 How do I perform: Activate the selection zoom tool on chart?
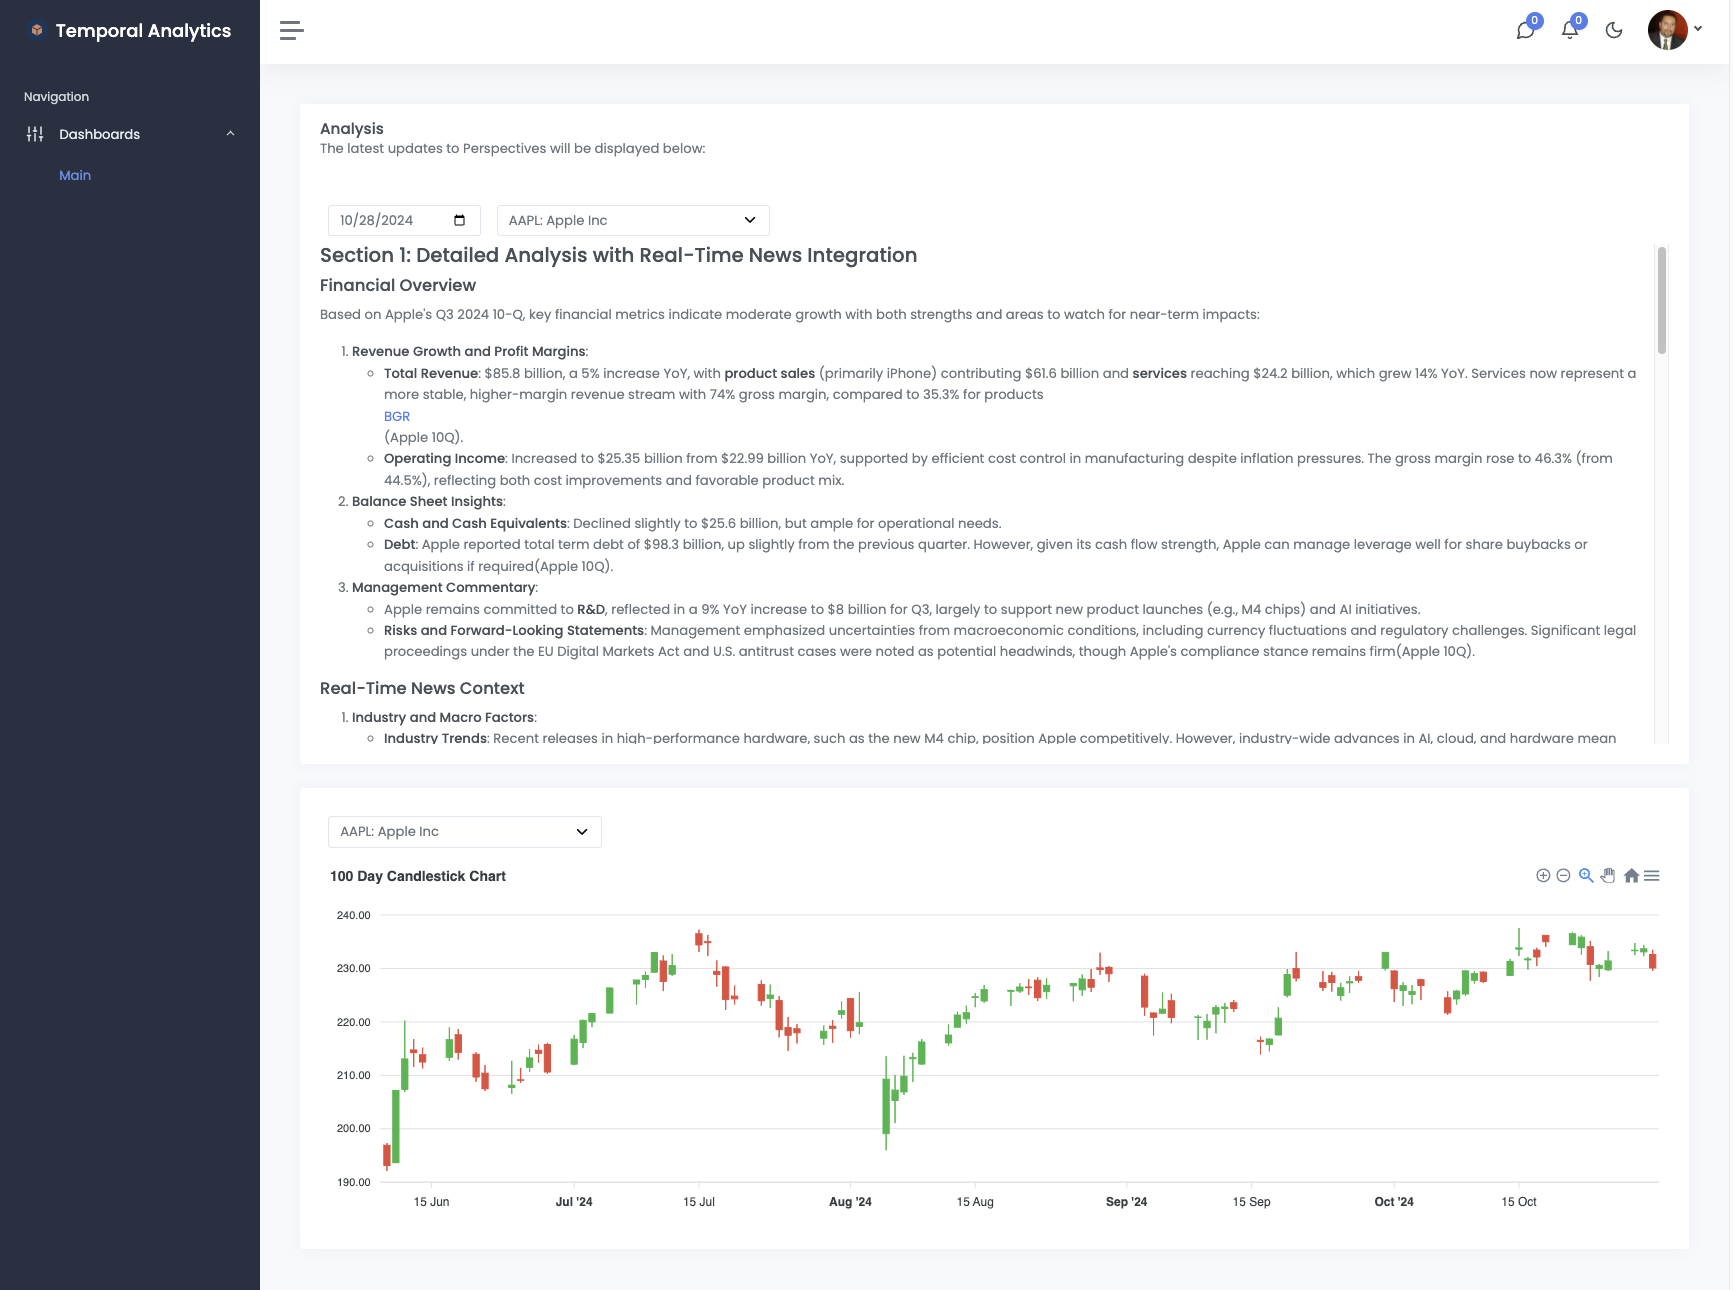(x=1586, y=875)
